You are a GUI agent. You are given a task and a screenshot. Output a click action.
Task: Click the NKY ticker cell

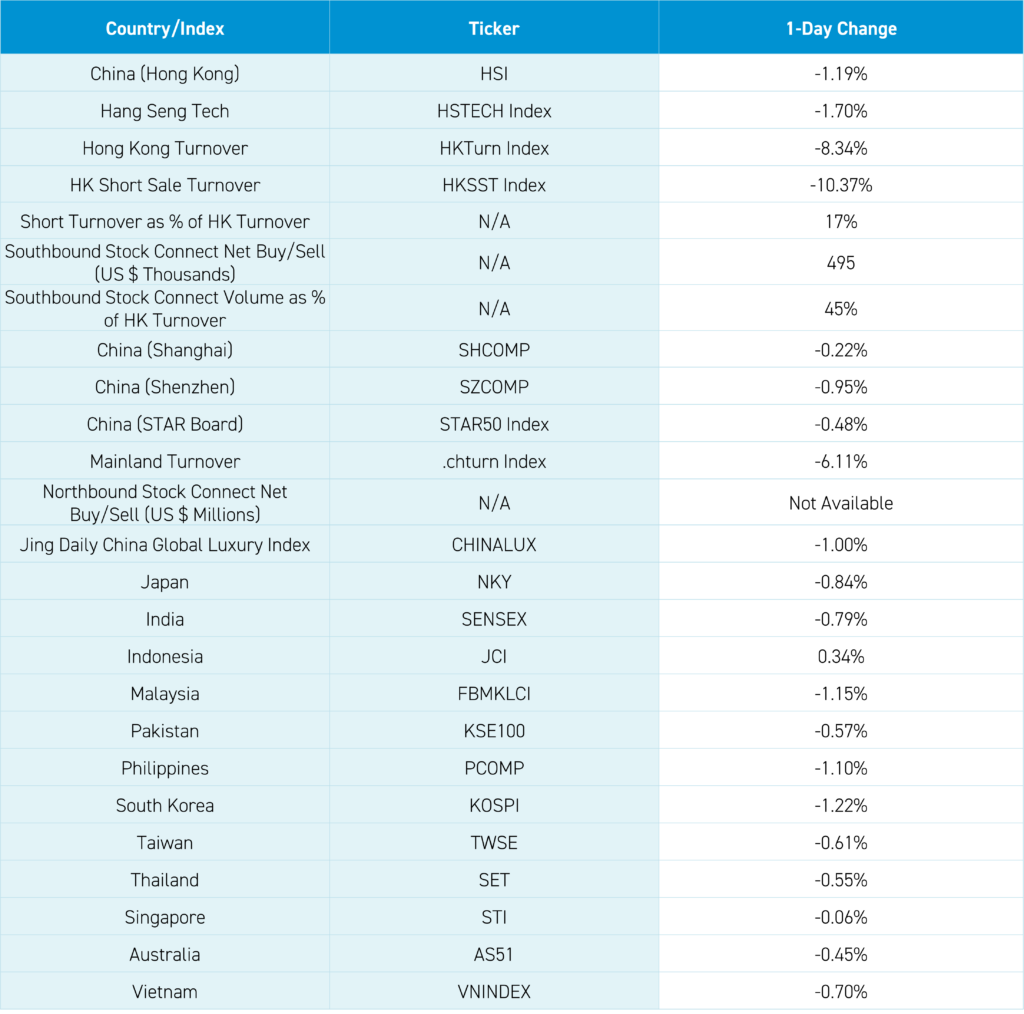[x=494, y=582]
